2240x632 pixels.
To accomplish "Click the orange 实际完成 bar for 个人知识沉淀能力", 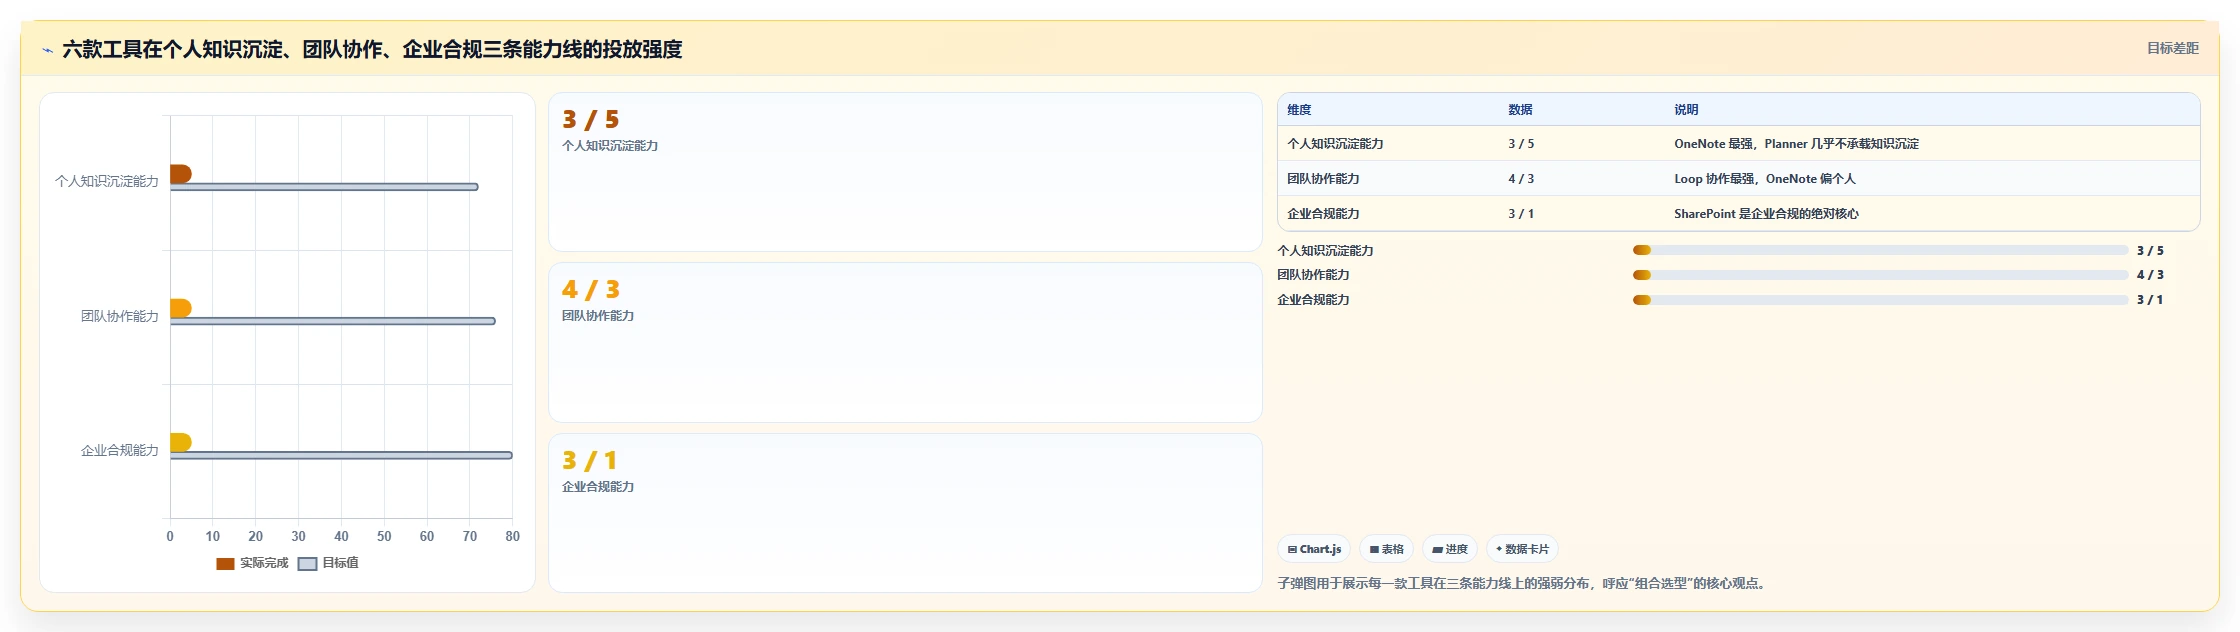I will coord(181,174).
